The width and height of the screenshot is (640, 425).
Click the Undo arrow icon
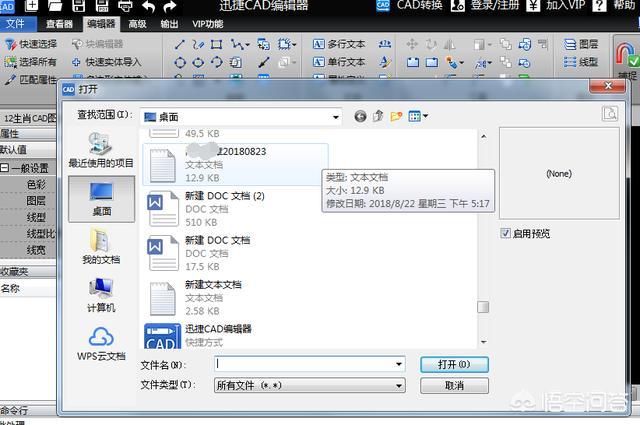click(148, 6)
